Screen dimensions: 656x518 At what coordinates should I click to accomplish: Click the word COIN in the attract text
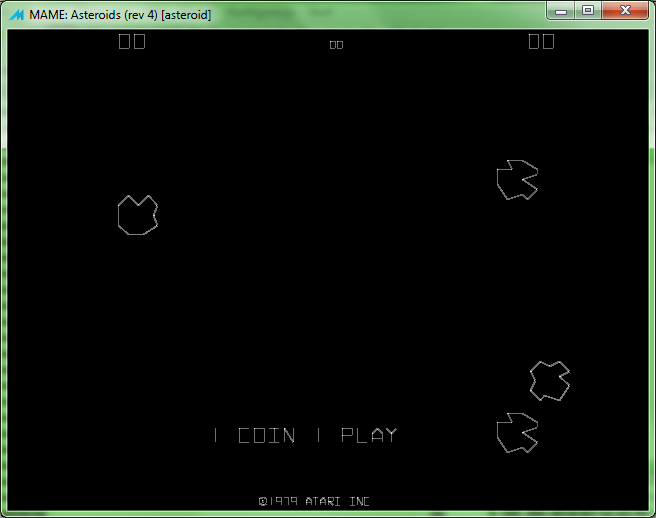pyautogui.click(x=267, y=435)
